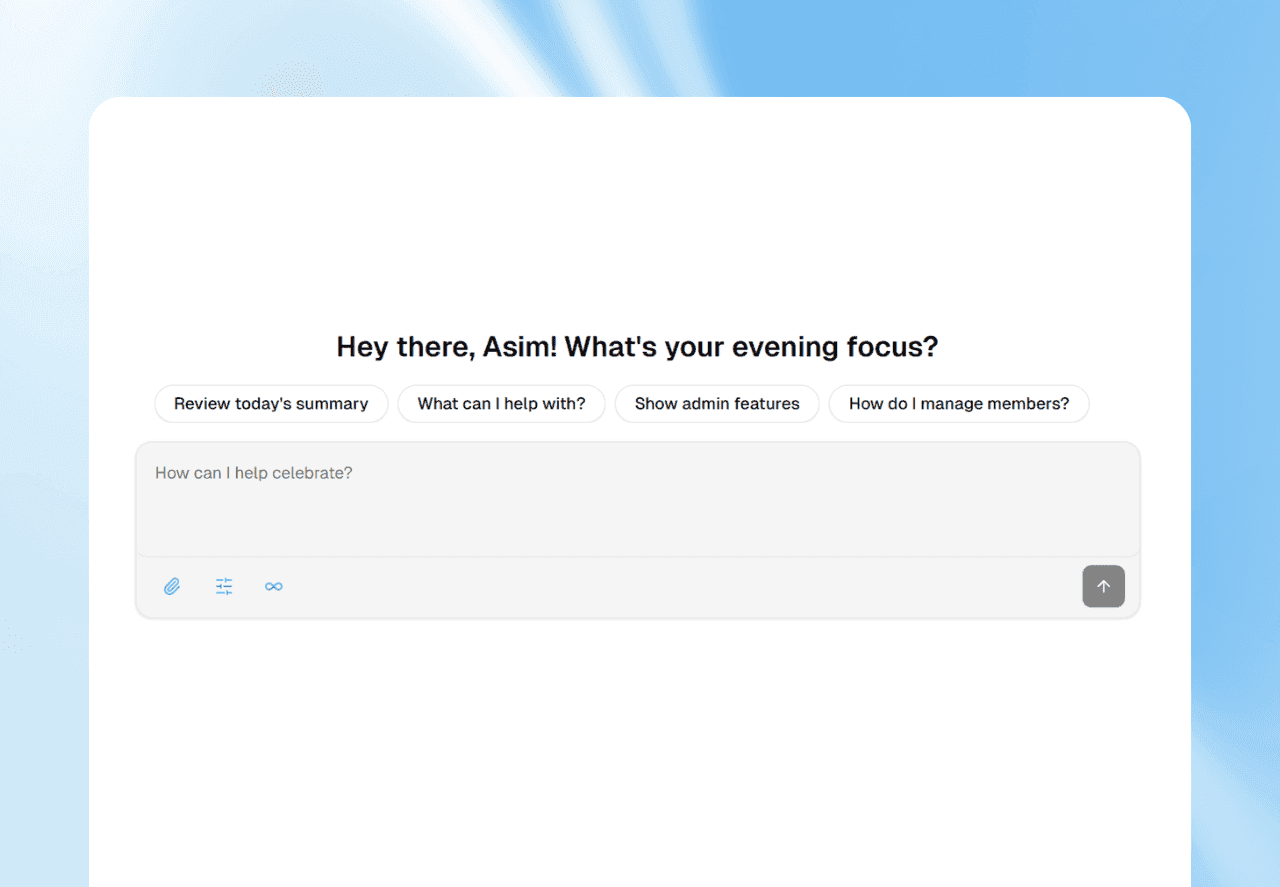Select "What can I help with?" chip
Image resolution: width=1280 pixels, height=887 pixels.
click(501, 404)
